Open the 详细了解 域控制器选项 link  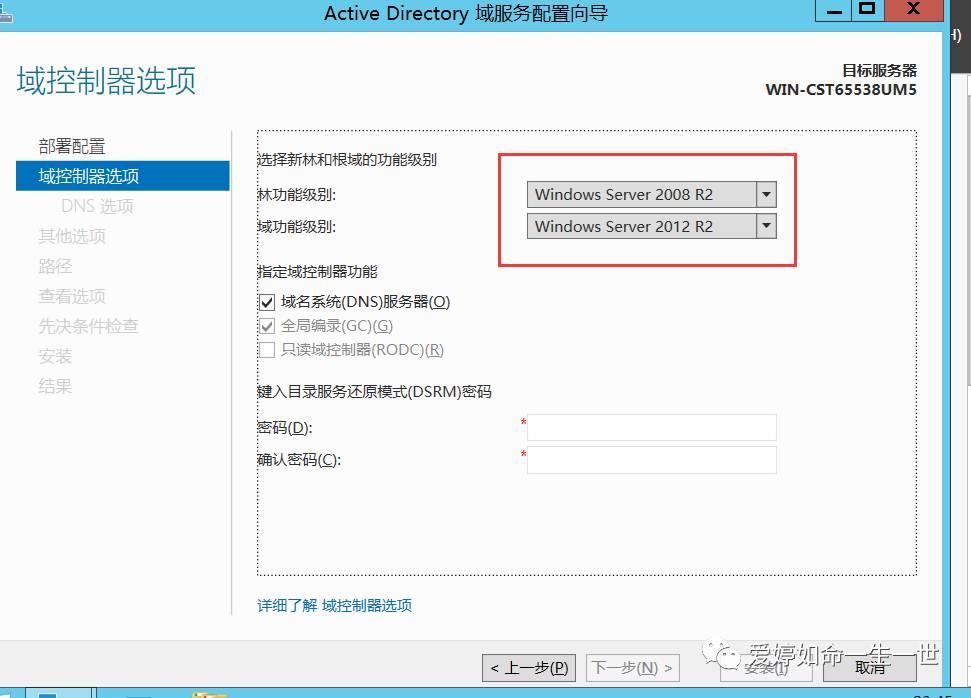334,605
